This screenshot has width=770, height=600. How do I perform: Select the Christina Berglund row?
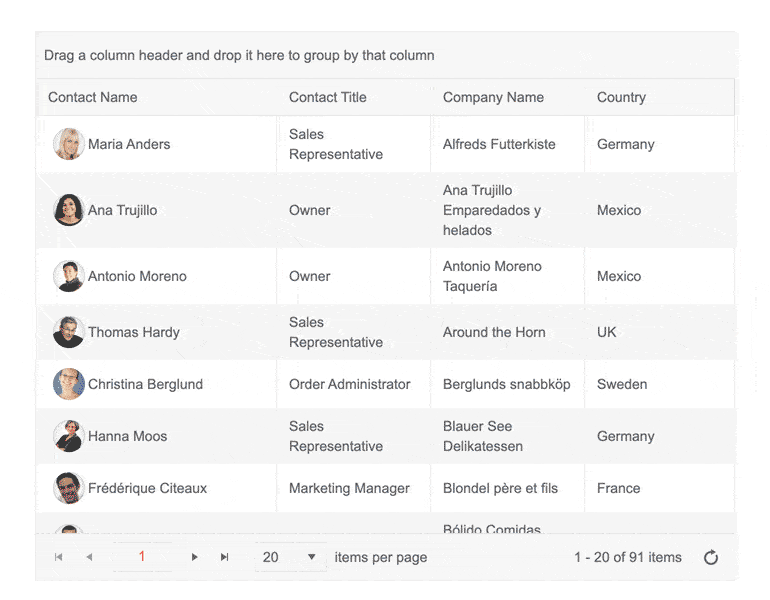coord(145,384)
